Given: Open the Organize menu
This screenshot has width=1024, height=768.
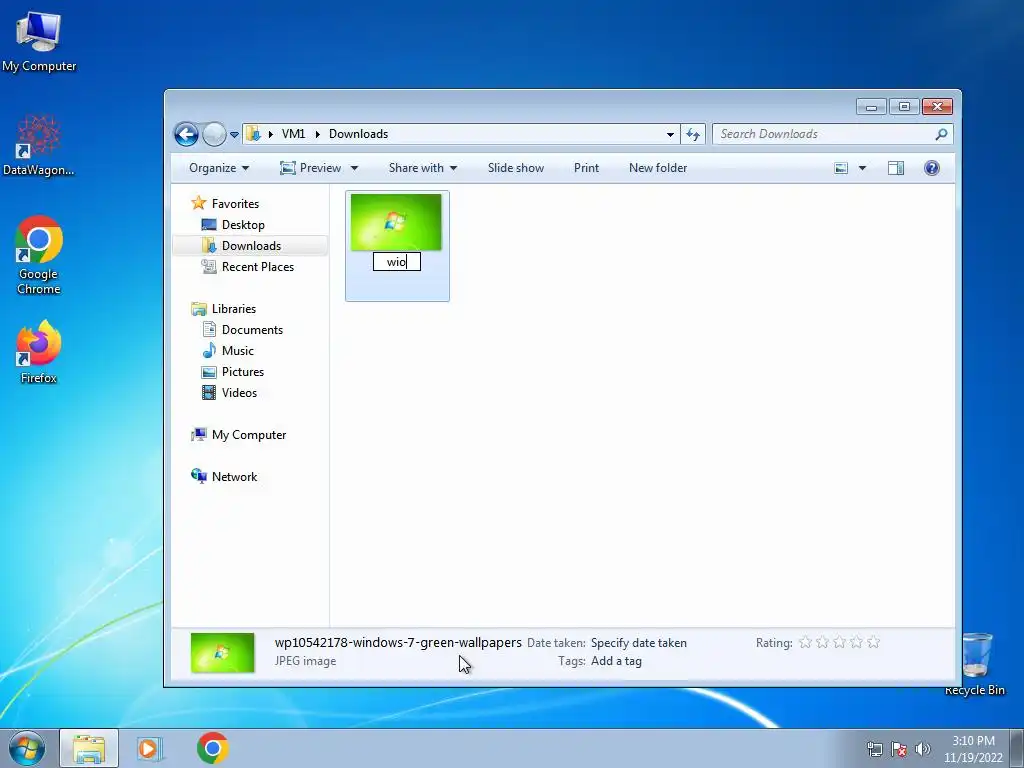Looking at the screenshot, I should (x=219, y=168).
